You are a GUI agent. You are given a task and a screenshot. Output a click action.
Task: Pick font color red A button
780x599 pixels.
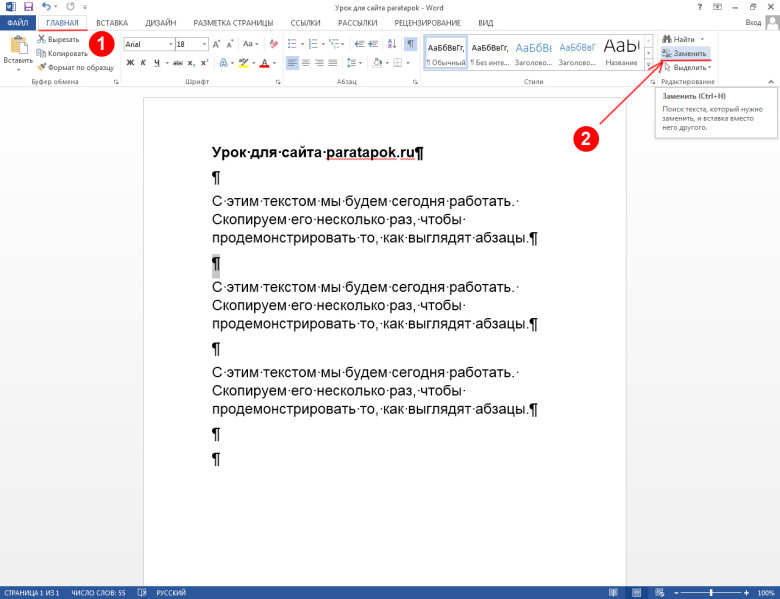pyautogui.click(x=264, y=63)
